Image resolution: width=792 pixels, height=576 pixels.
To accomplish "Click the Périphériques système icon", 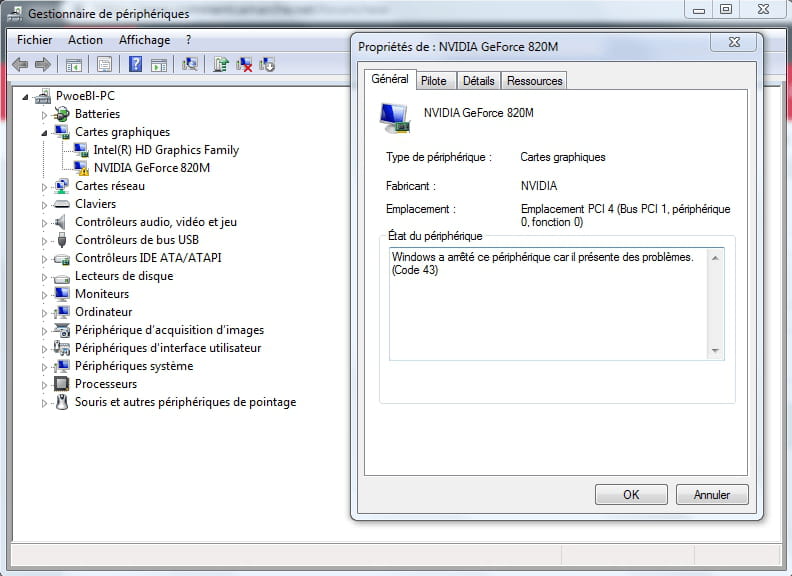I will pyautogui.click(x=62, y=366).
